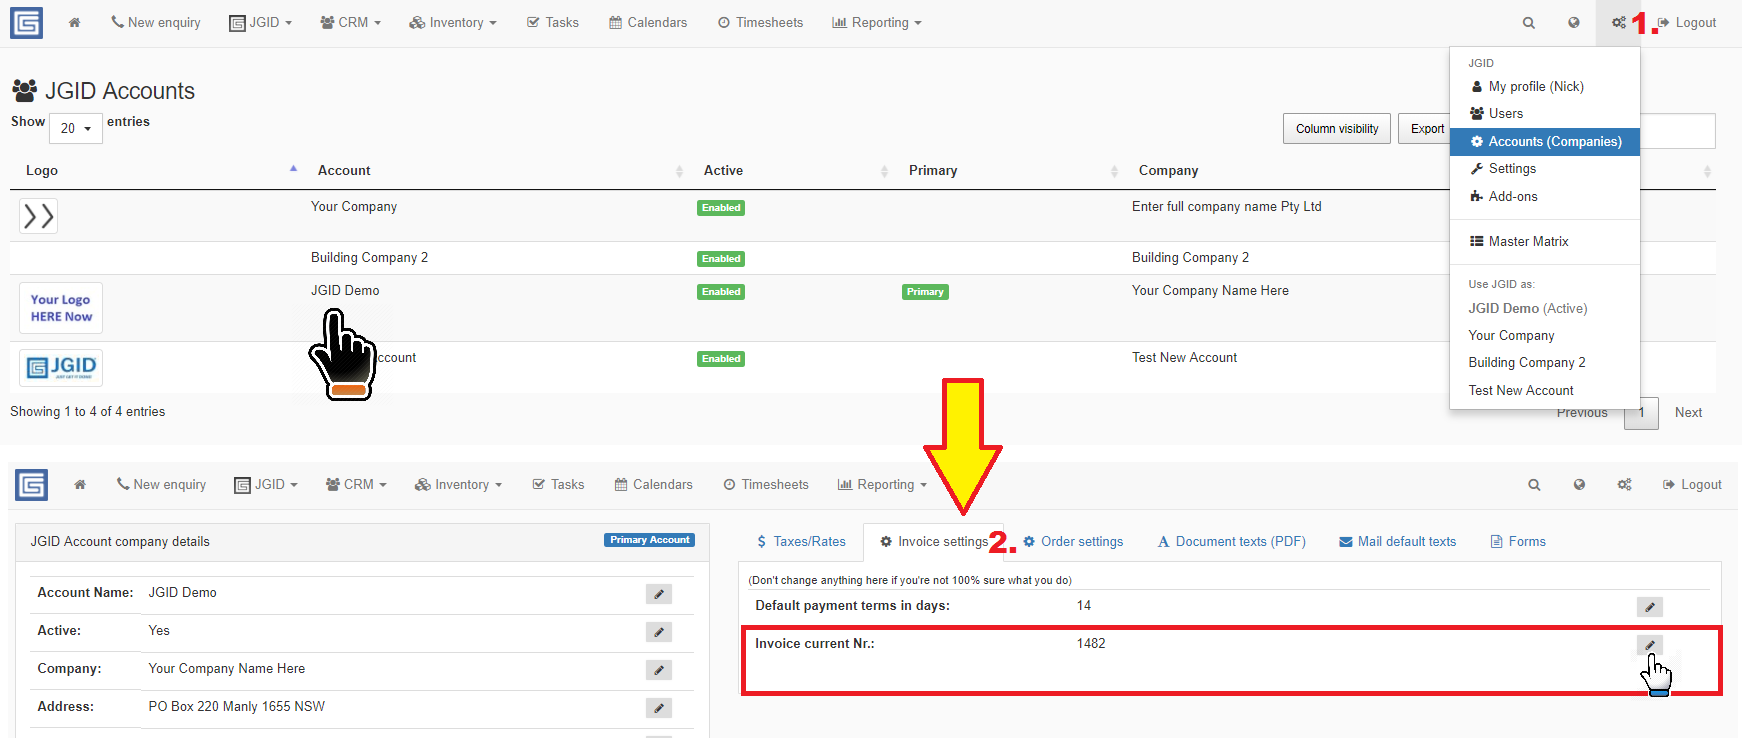Click the Your Company logo thumbnail

(x=38, y=215)
